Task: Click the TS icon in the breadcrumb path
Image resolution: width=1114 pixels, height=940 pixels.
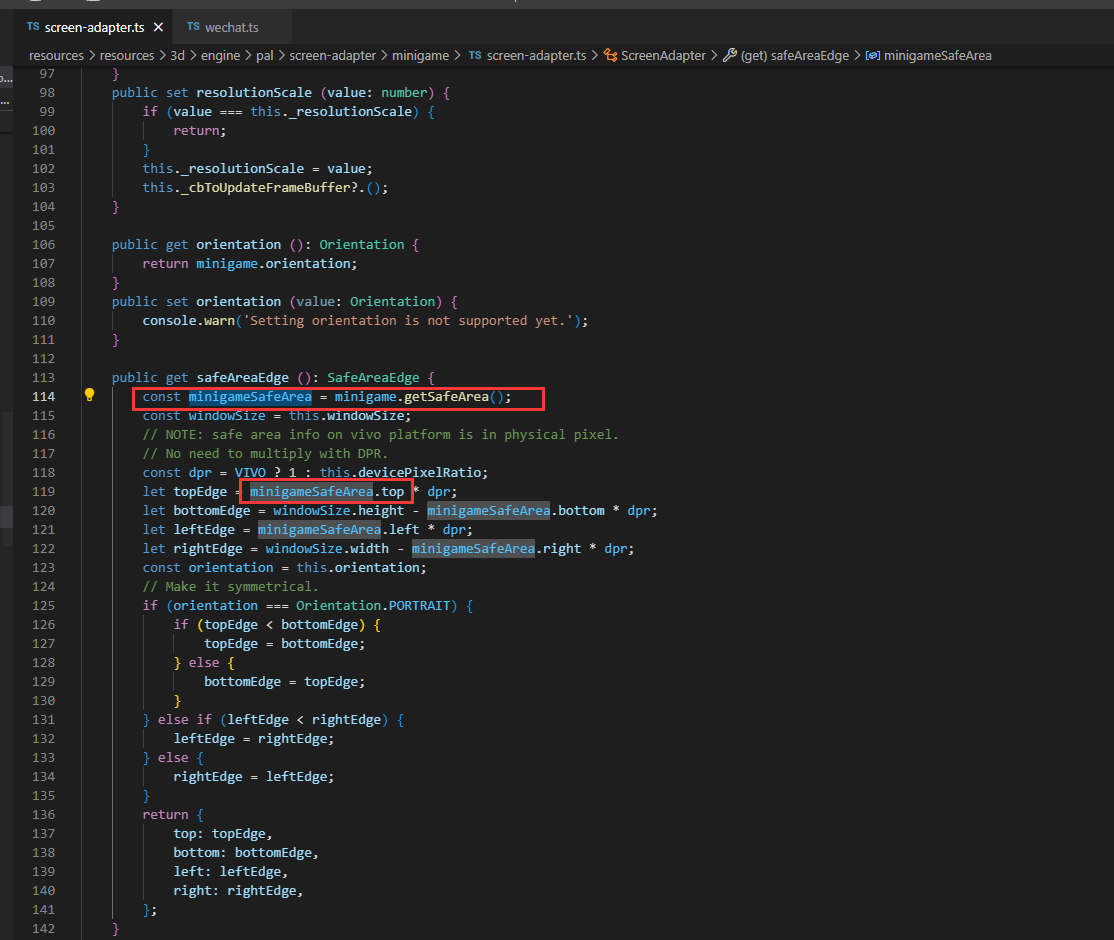Action: coord(475,55)
